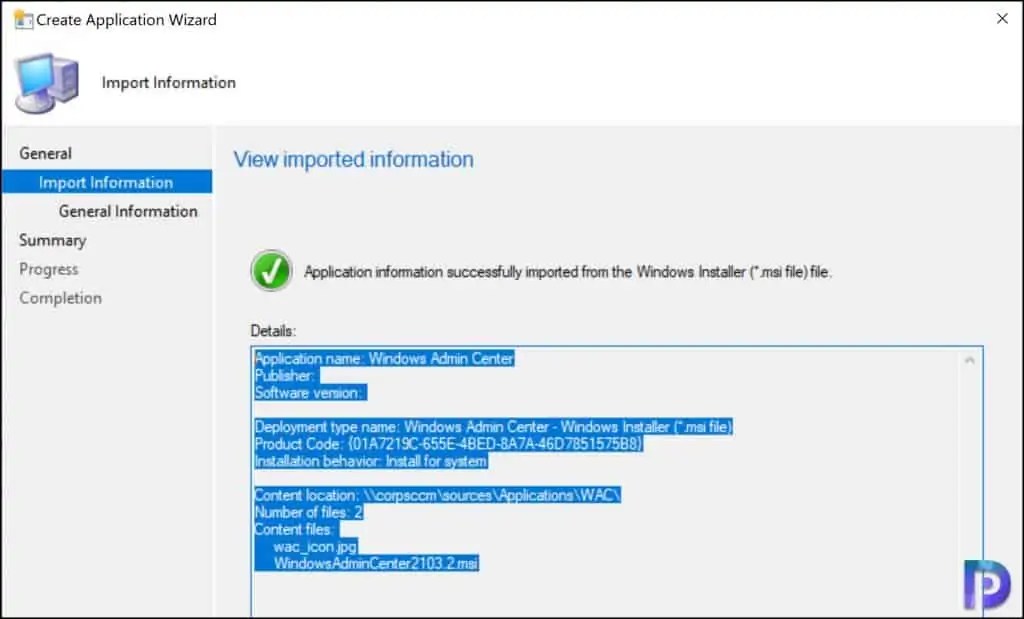Select the Progress step

click(49, 269)
